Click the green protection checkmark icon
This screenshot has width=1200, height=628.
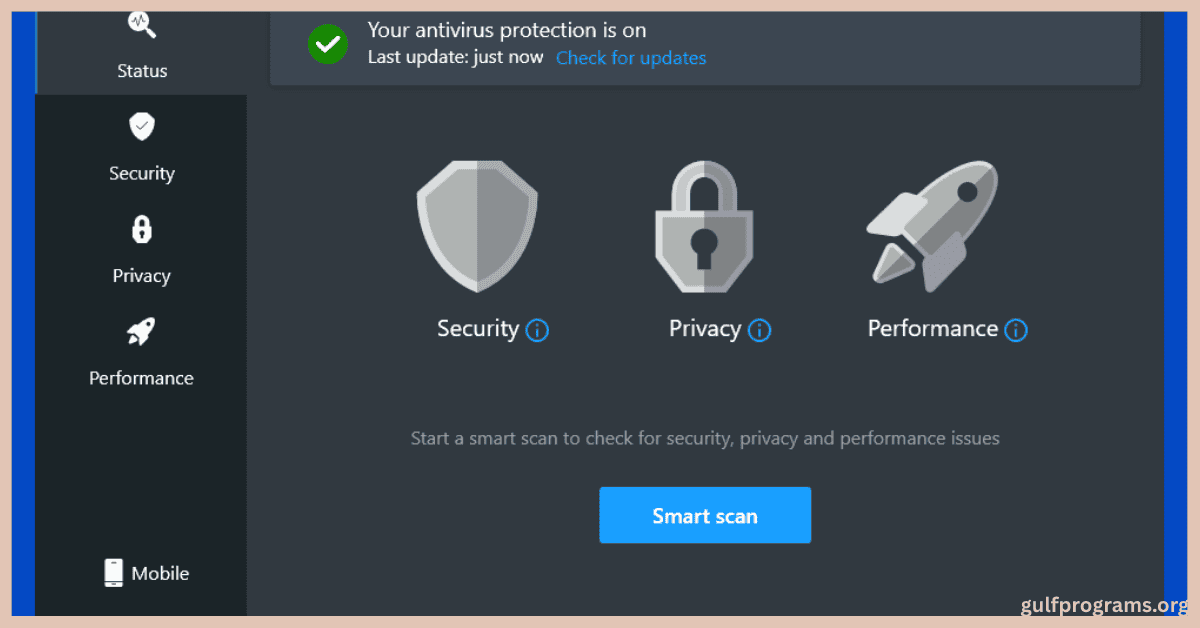click(x=327, y=43)
